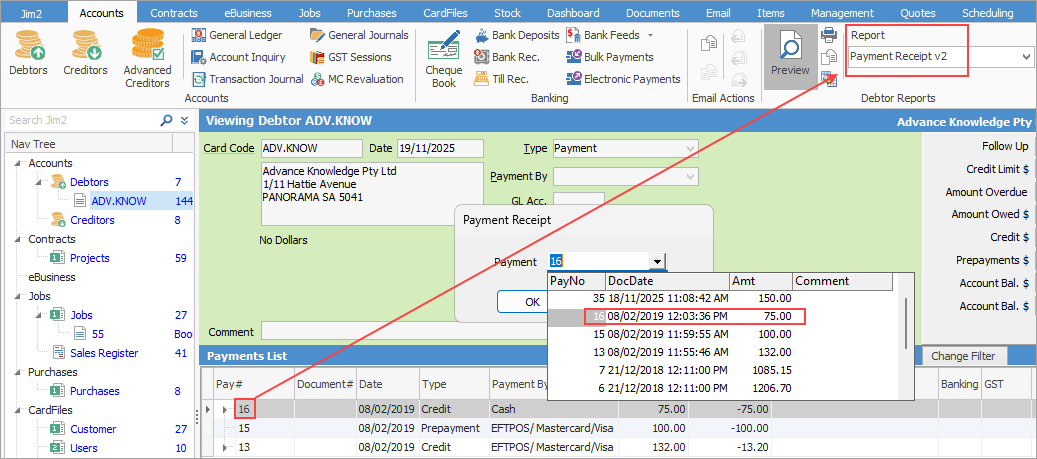Collapse the Jobs node in Nav Tree
1037x459 pixels.
pyautogui.click(x=19, y=296)
